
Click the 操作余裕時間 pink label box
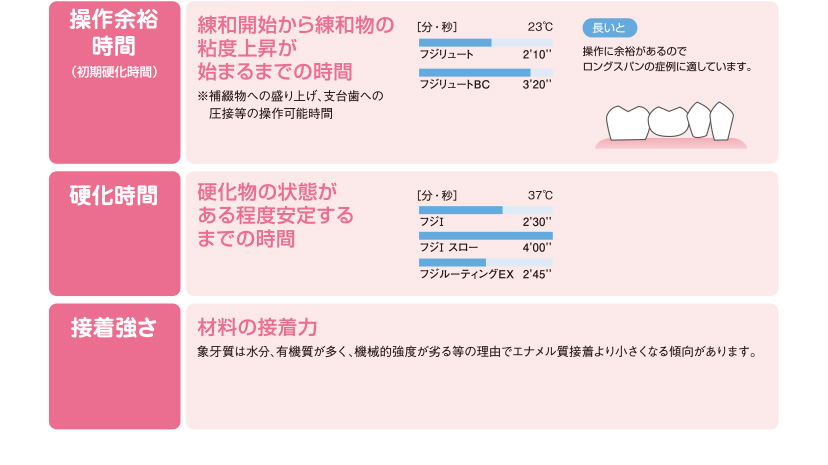pos(115,82)
